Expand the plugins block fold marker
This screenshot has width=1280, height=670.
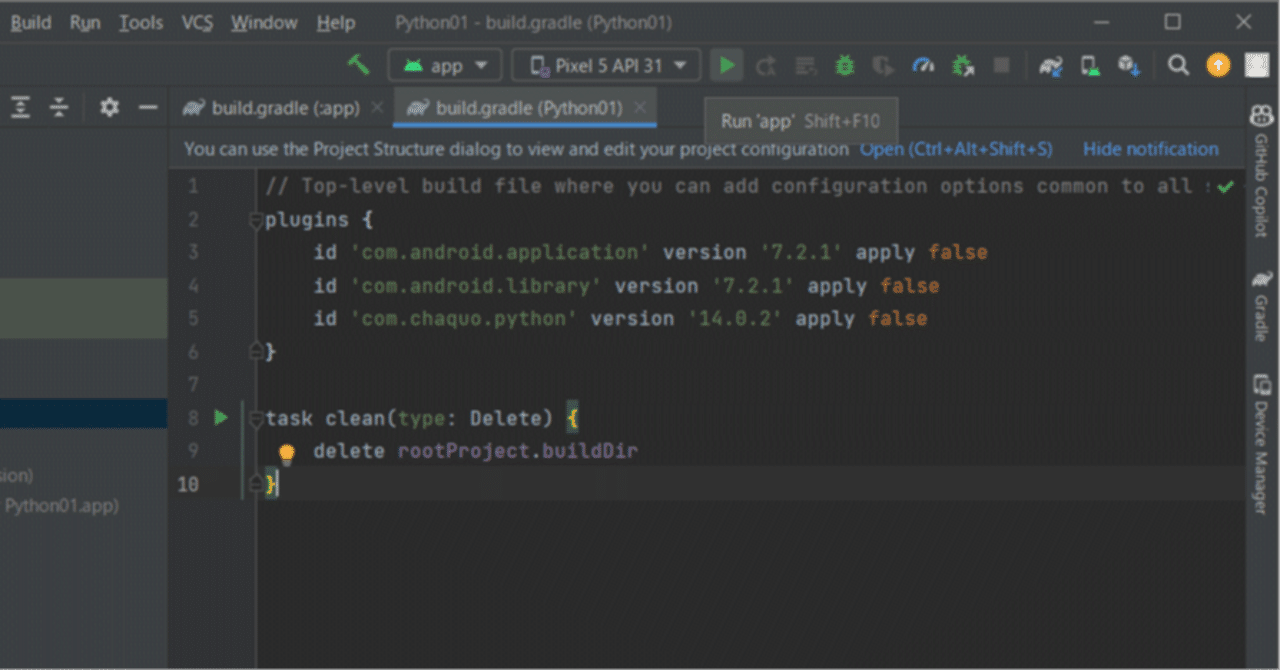pos(255,221)
